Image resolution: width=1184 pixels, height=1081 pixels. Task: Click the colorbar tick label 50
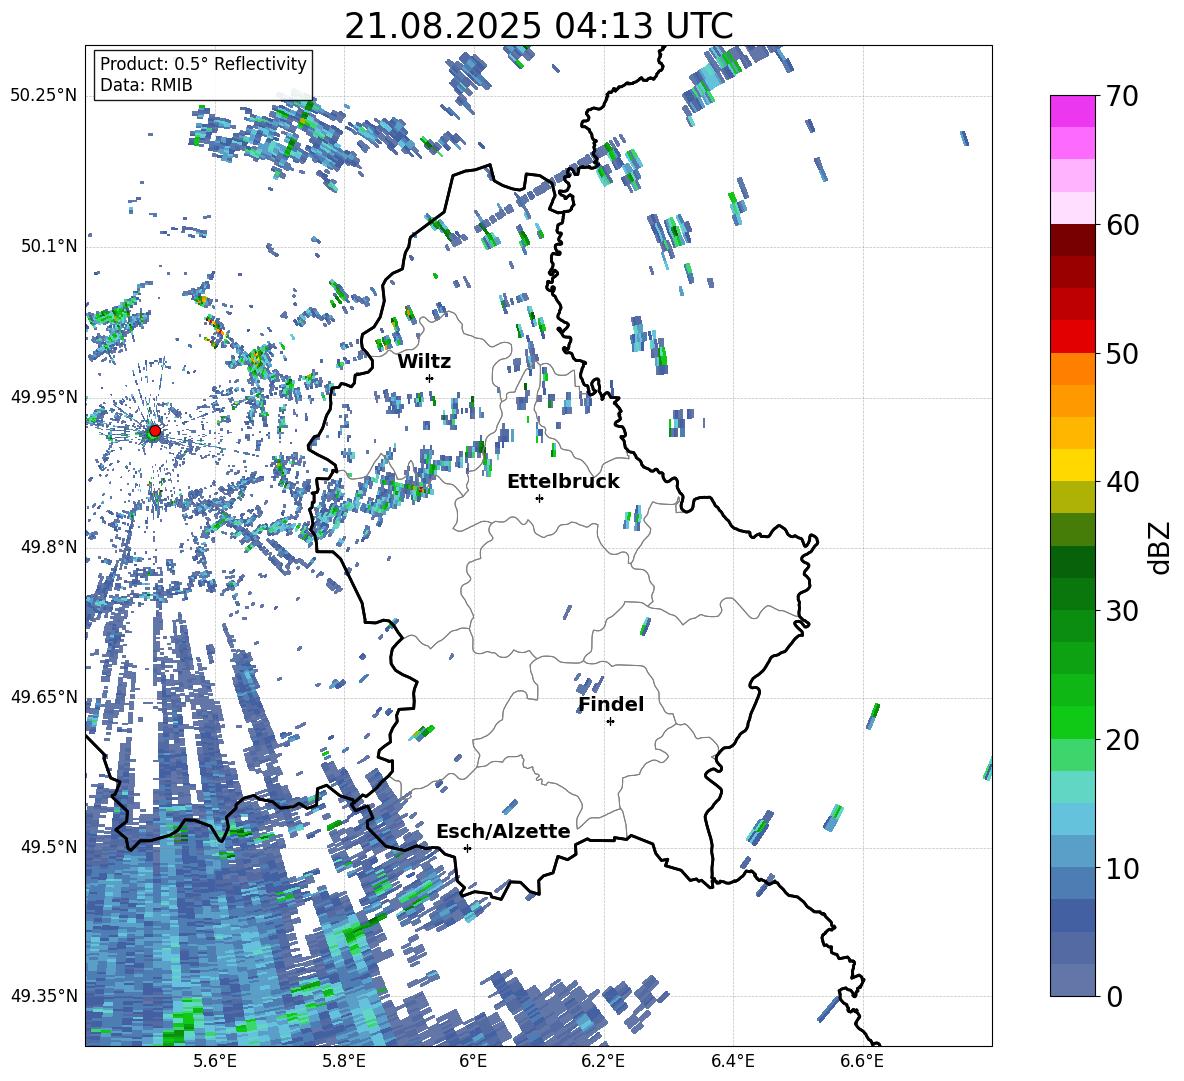[x=1122, y=353]
